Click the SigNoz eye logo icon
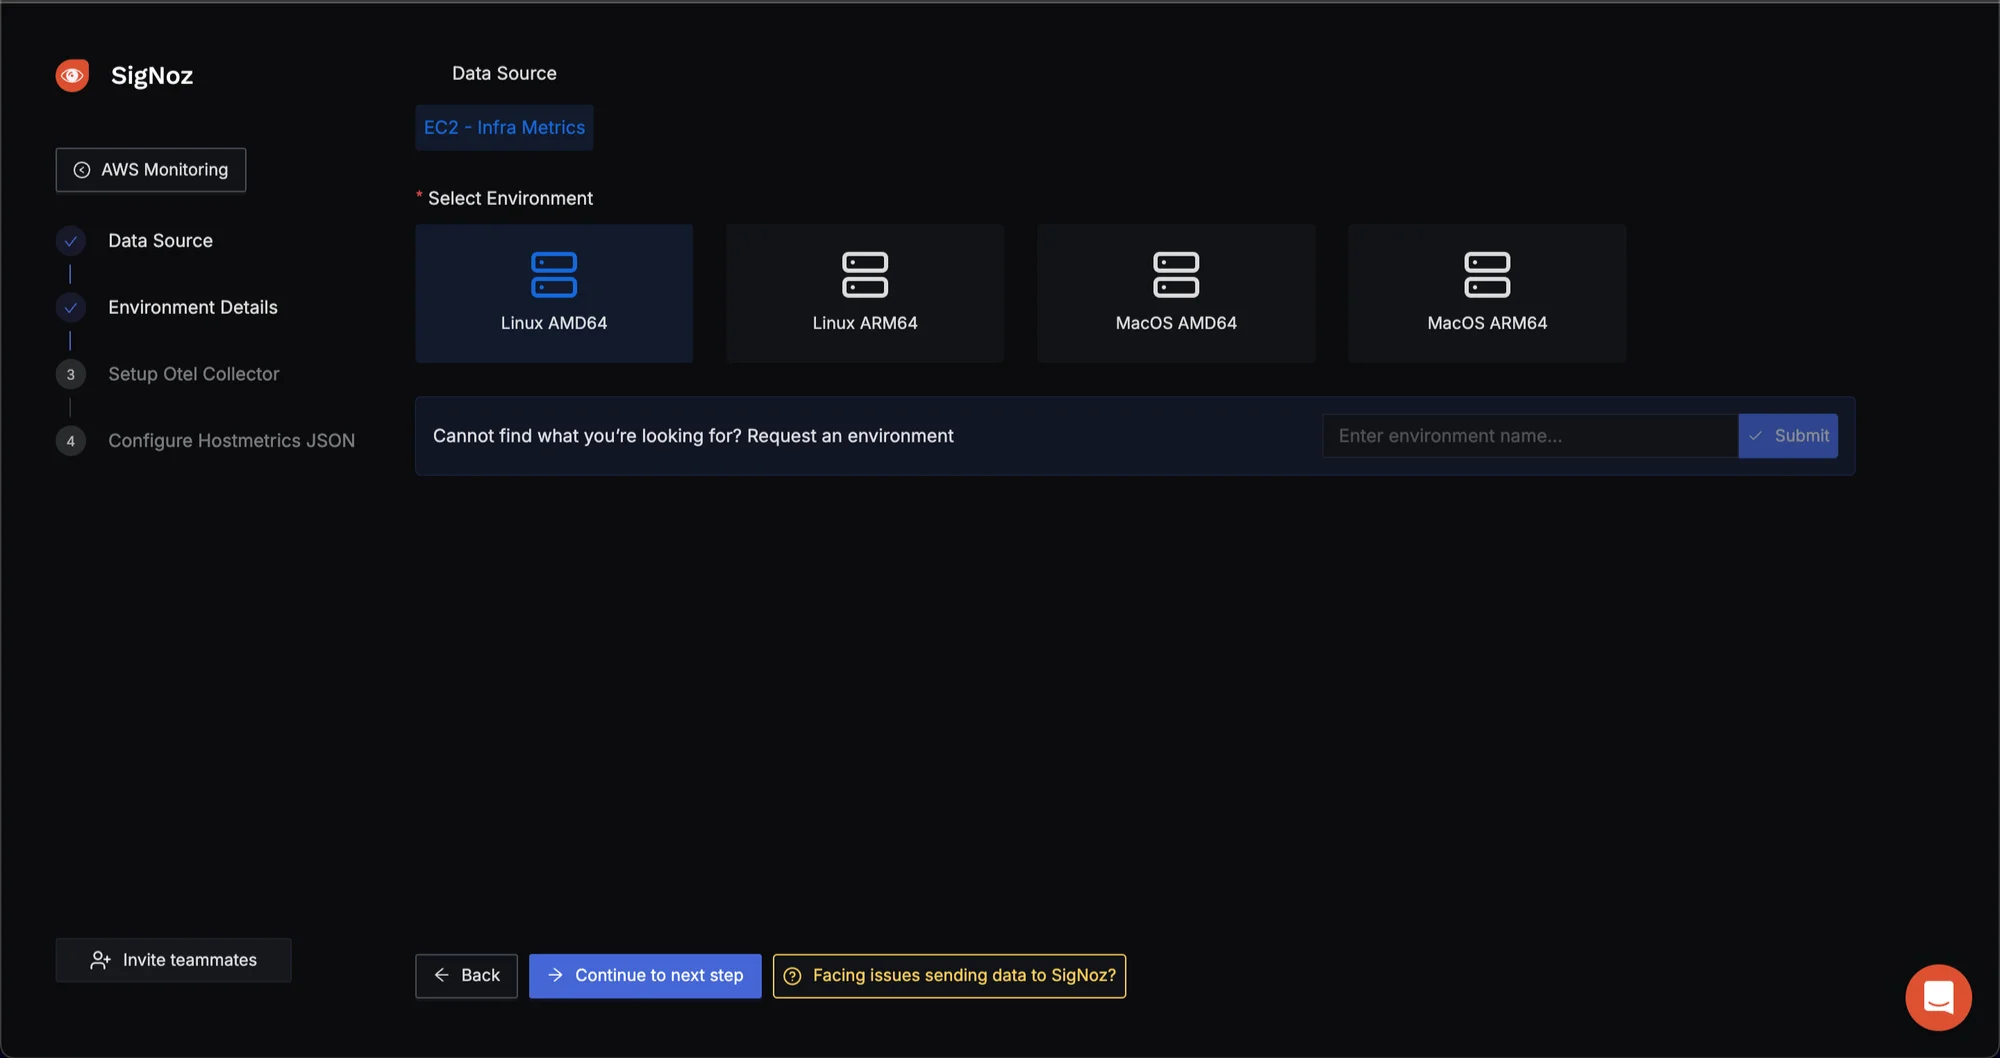This screenshot has width=2000, height=1058. (72, 75)
